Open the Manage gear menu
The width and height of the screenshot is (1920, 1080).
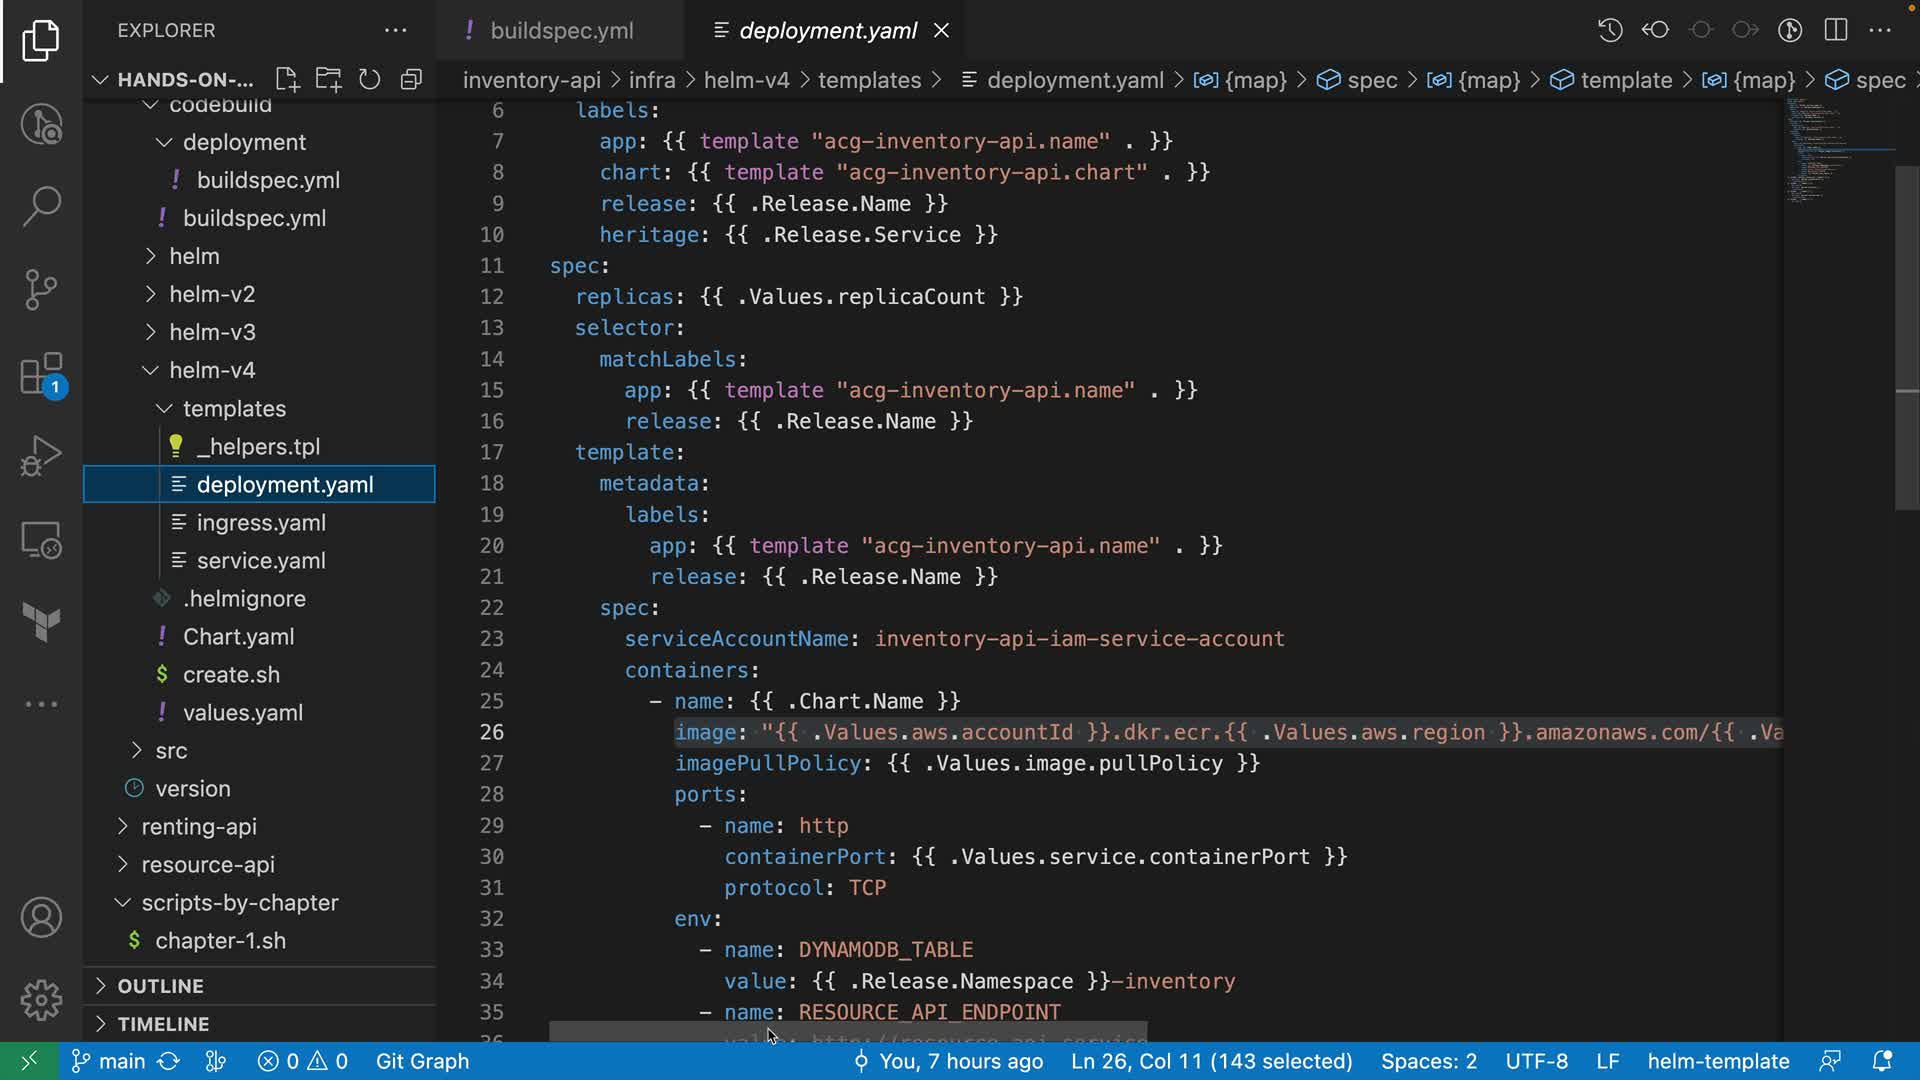(41, 999)
